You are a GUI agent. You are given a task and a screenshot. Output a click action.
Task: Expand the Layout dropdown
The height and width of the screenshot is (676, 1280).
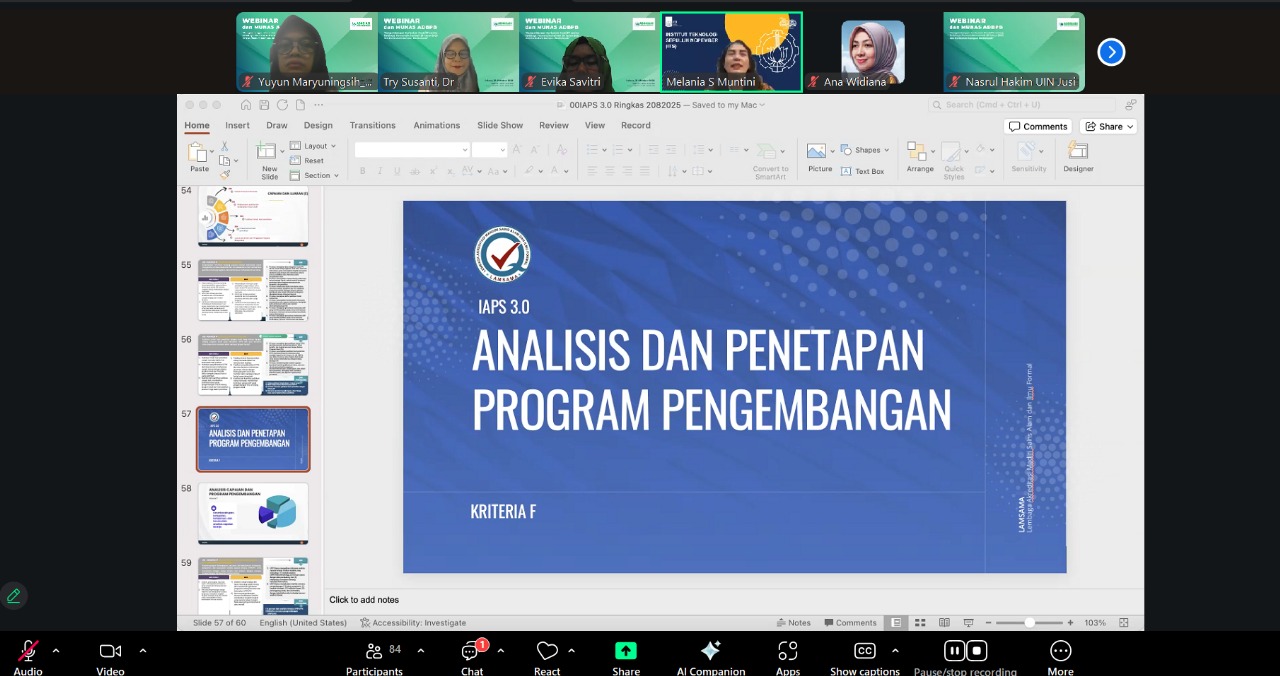coord(315,146)
